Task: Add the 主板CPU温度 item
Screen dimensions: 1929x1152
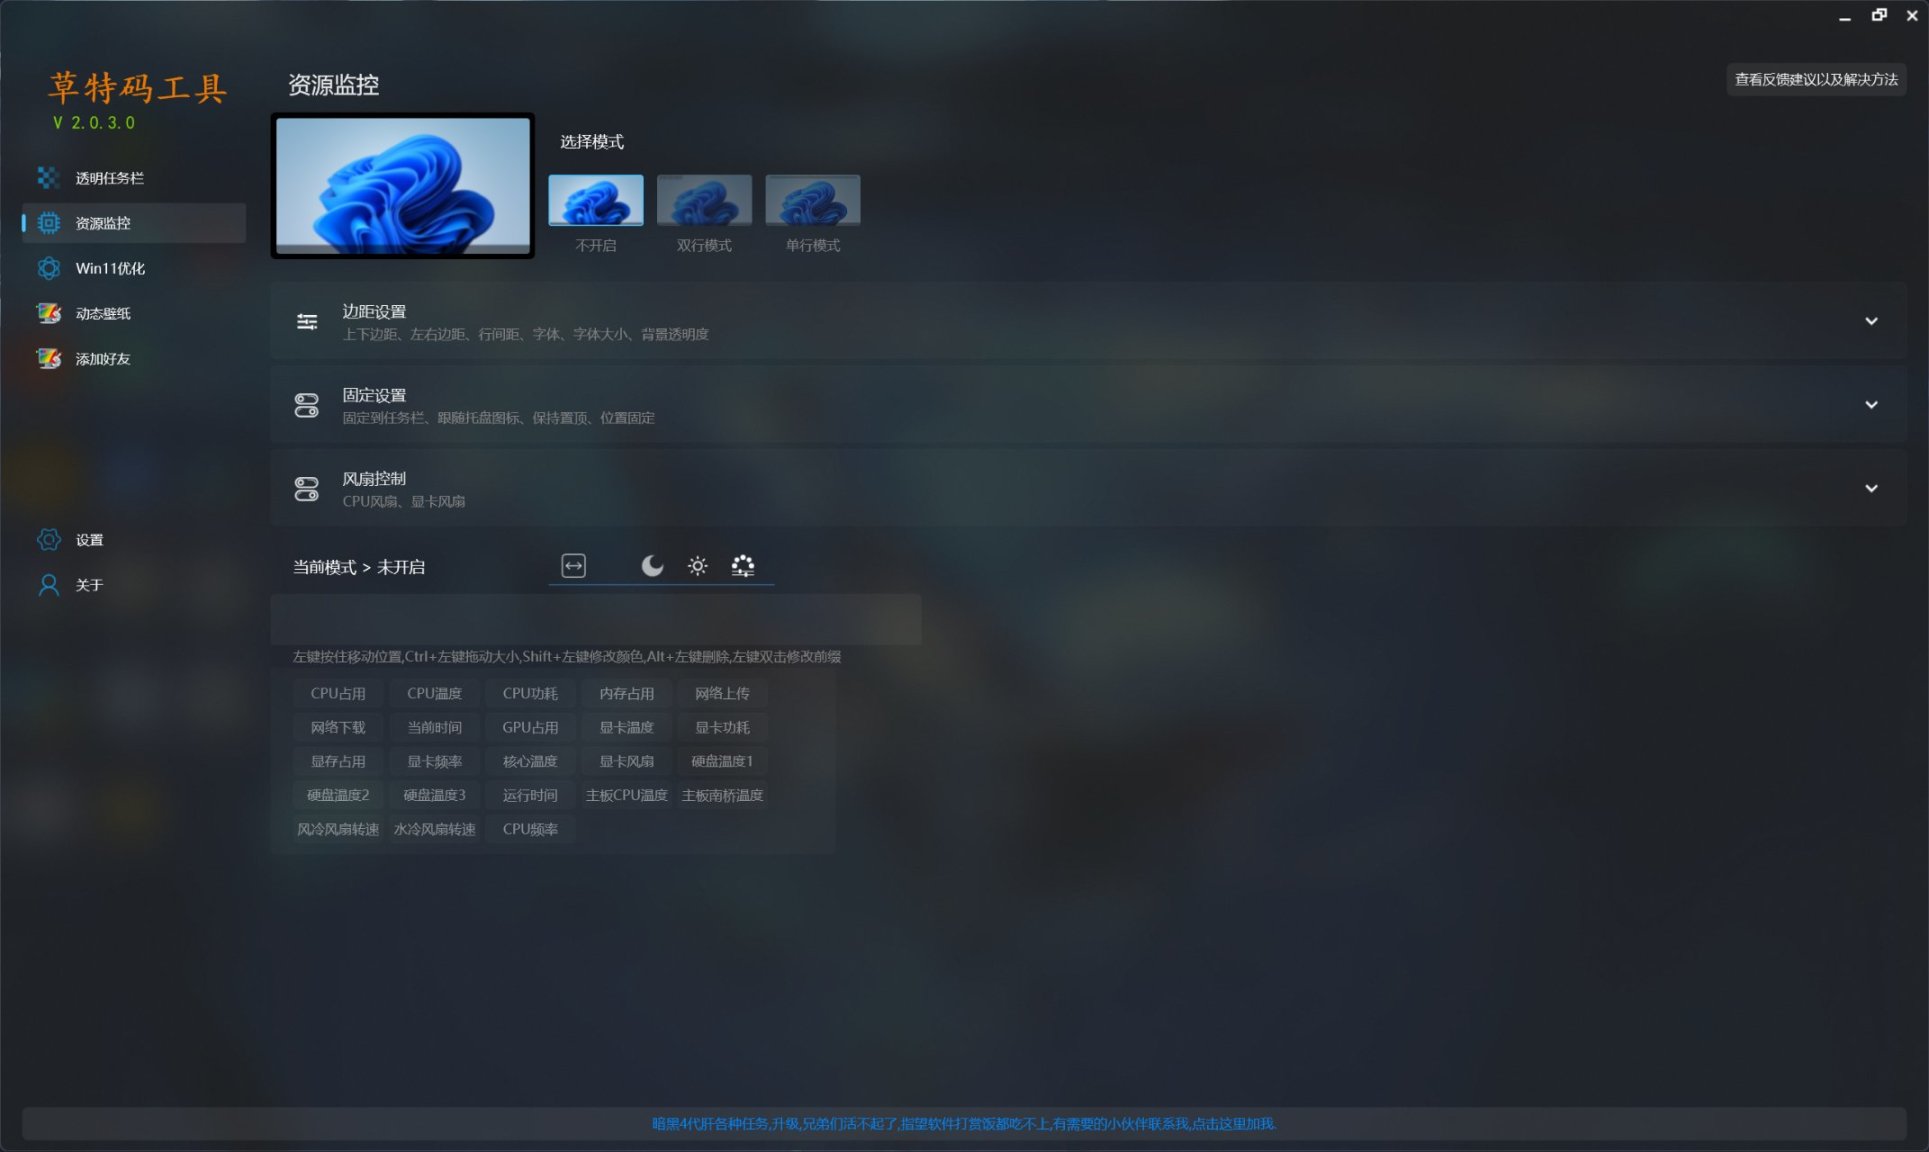Action: coord(626,795)
